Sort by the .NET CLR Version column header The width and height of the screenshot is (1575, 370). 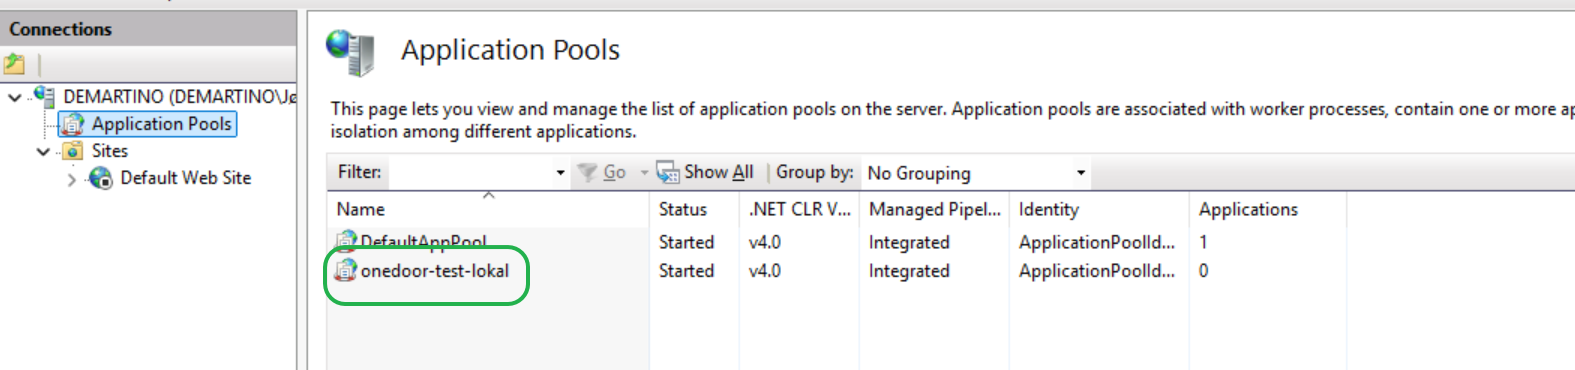tap(799, 209)
